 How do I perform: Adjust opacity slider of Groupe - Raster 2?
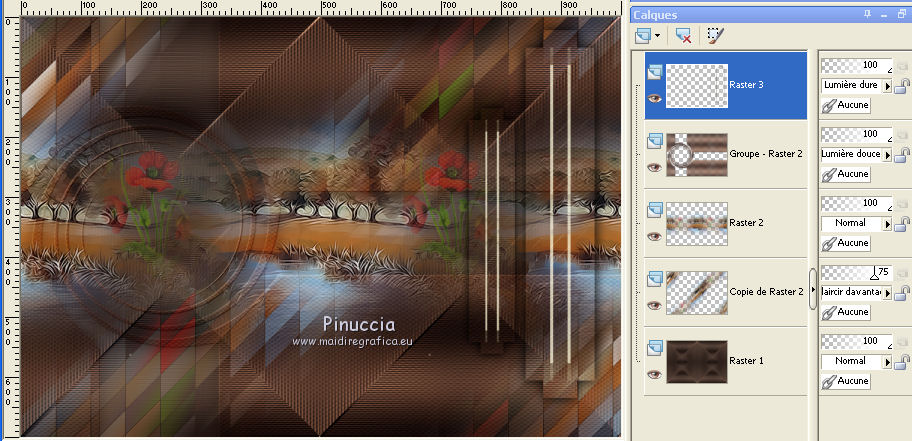857,134
